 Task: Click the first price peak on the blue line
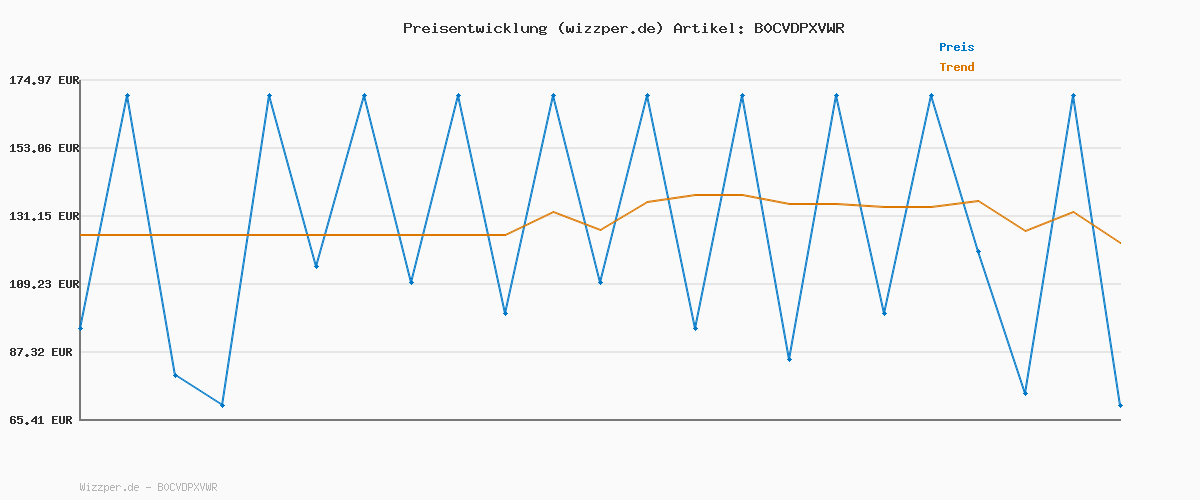click(x=127, y=96)
